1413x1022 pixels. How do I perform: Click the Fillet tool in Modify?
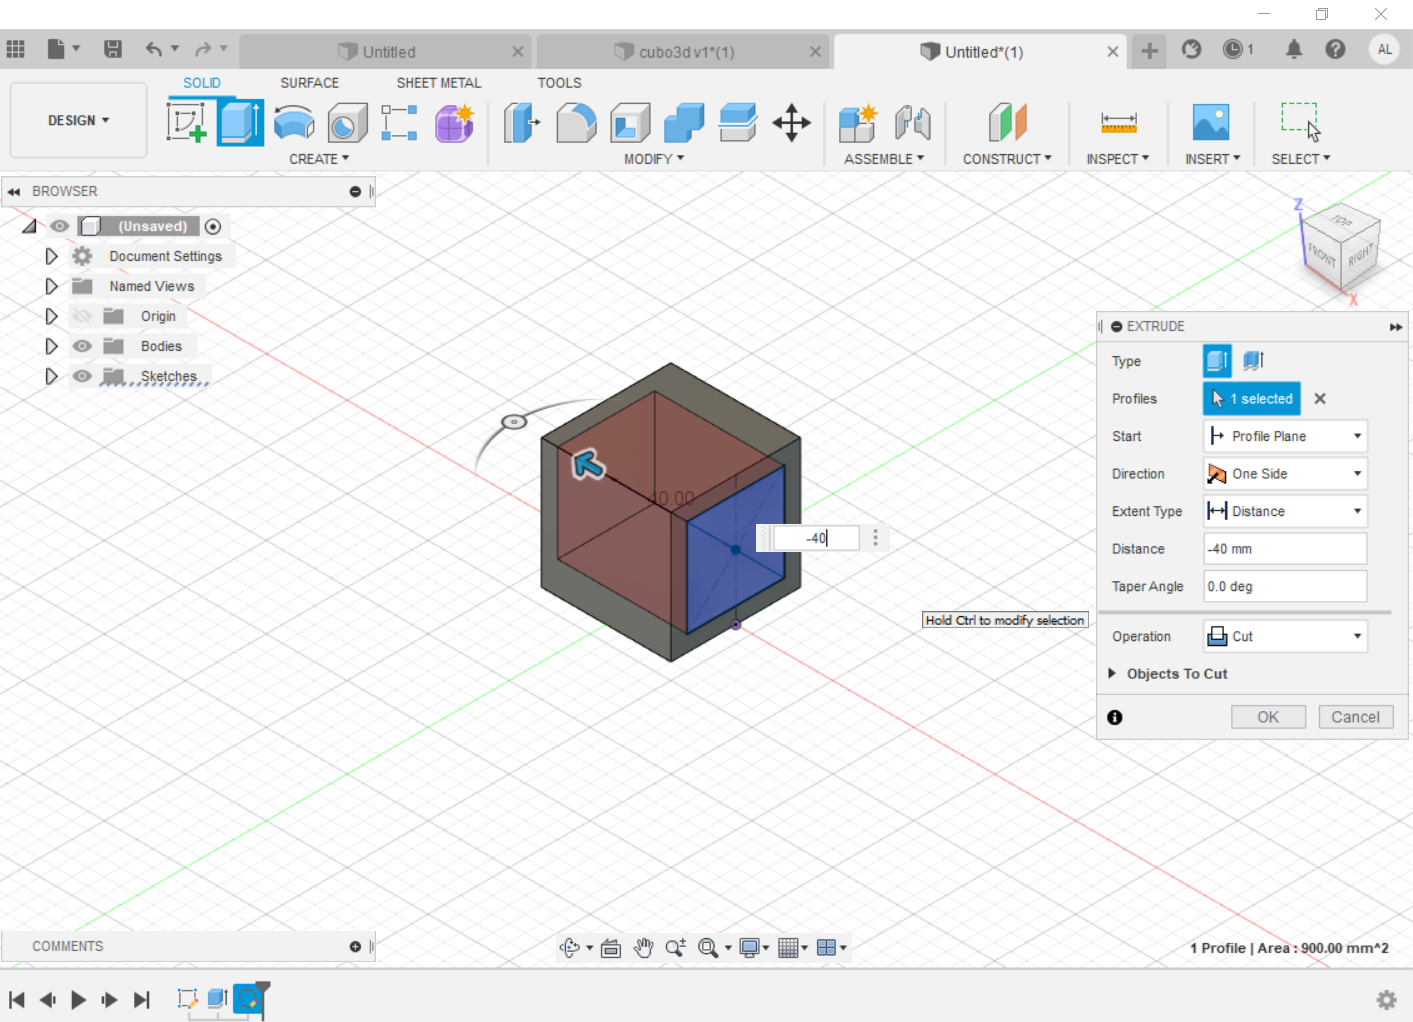pos(576,123)
